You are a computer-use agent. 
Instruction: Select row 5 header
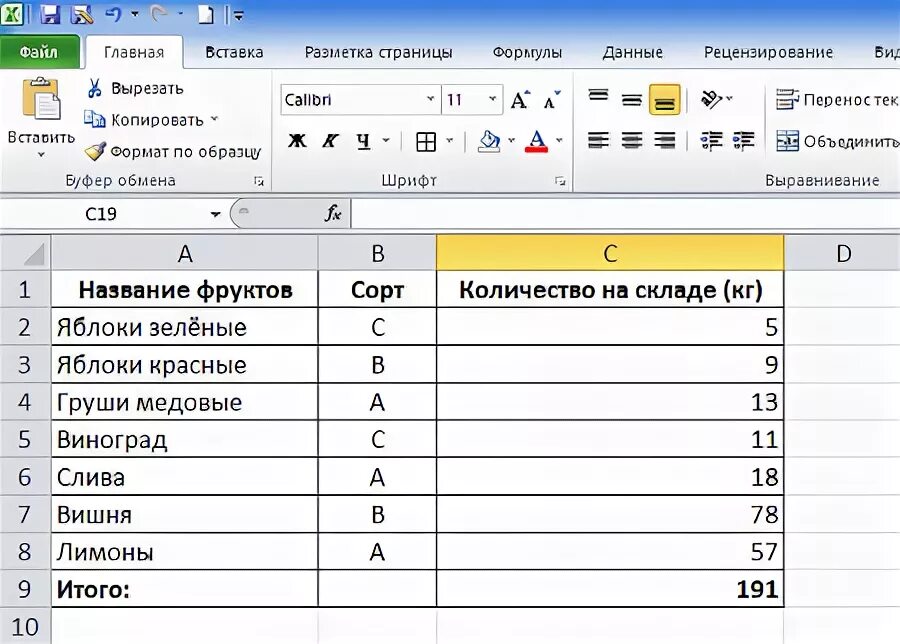tap(25, 440)
